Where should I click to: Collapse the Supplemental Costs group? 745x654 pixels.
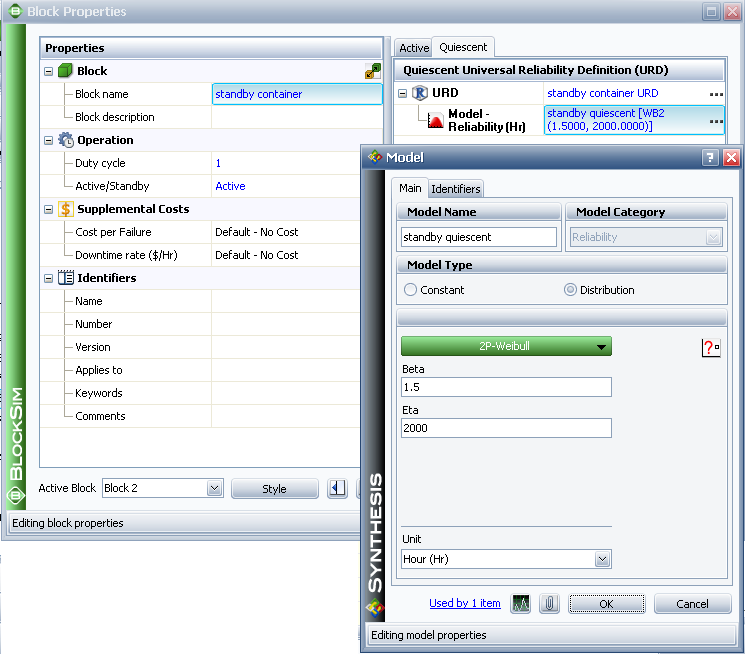click(x=49, y=209)
